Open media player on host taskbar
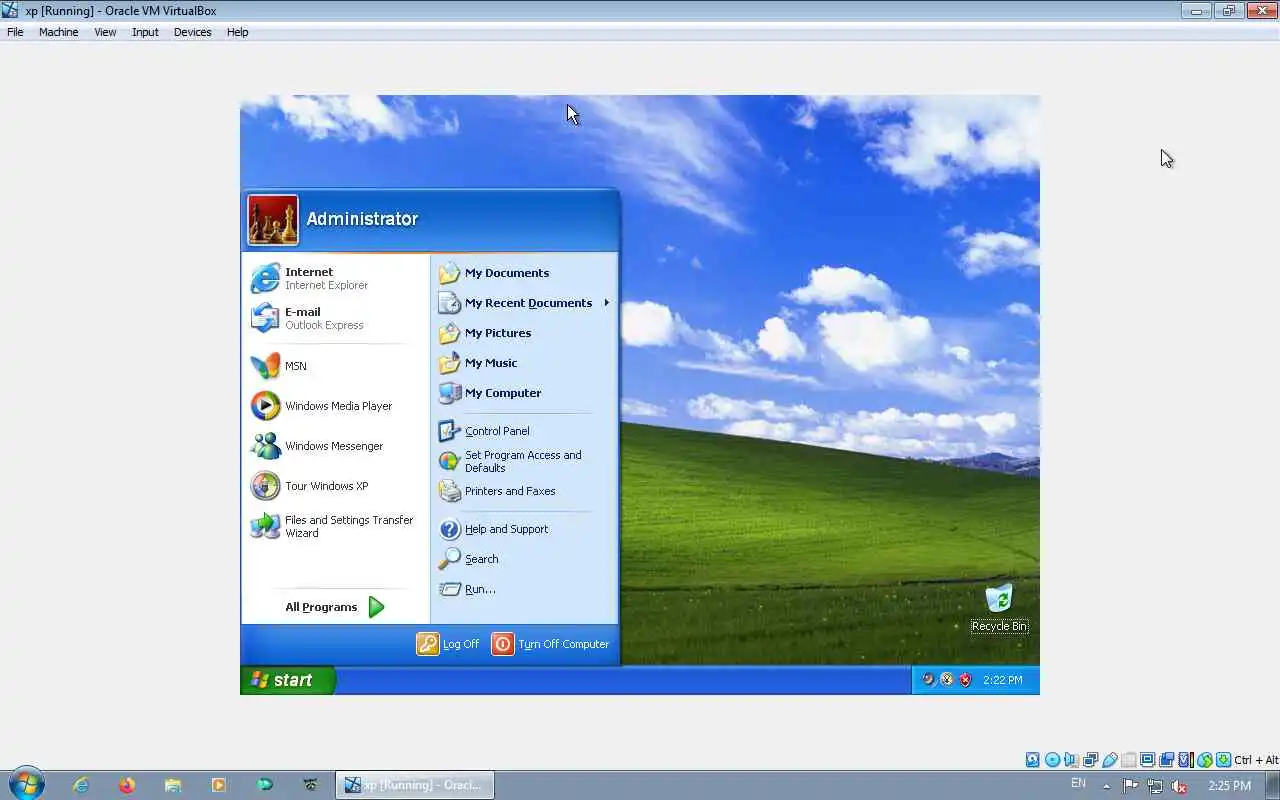The height and width of the screenshot is (800, 1280). tap(219, 785)
